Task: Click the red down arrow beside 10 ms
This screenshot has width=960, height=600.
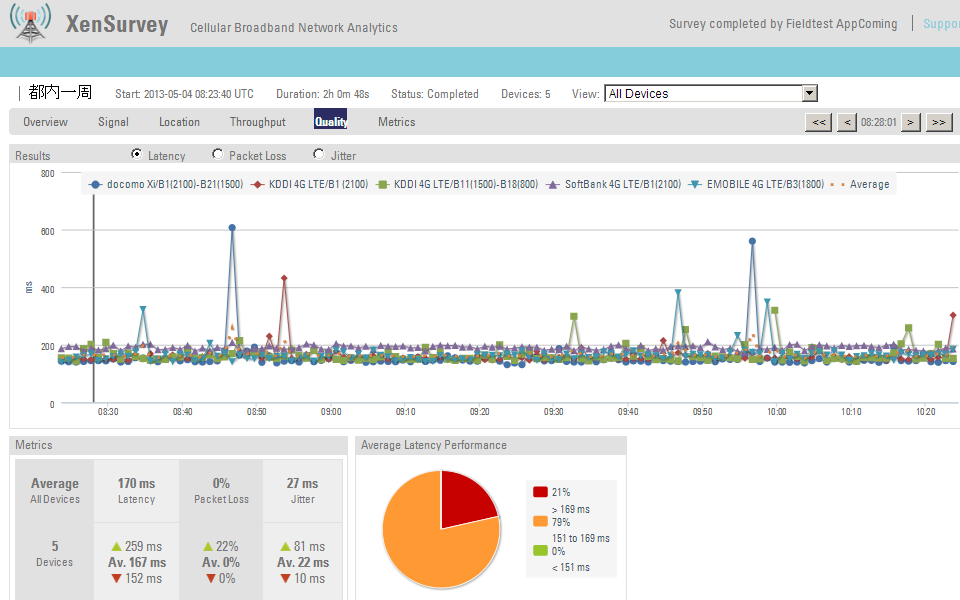Action: (x=285, y=579)
